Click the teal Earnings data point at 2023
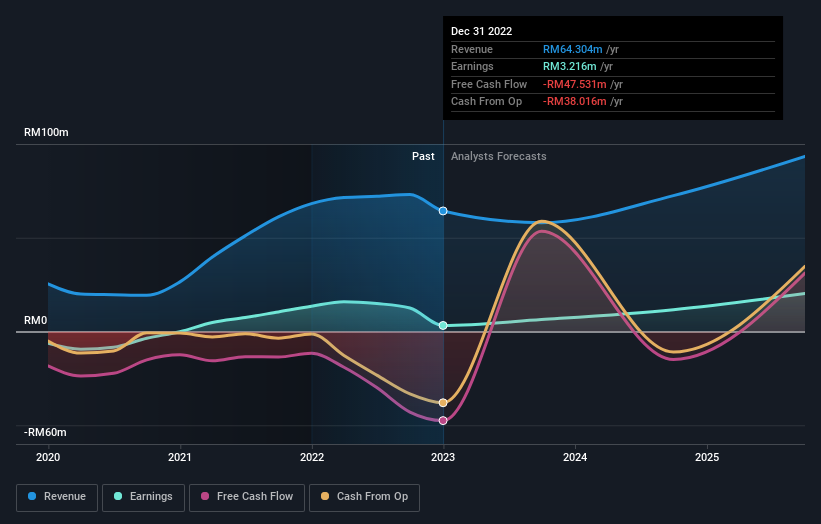Viewport: 821px width, 524px height. 443,326
